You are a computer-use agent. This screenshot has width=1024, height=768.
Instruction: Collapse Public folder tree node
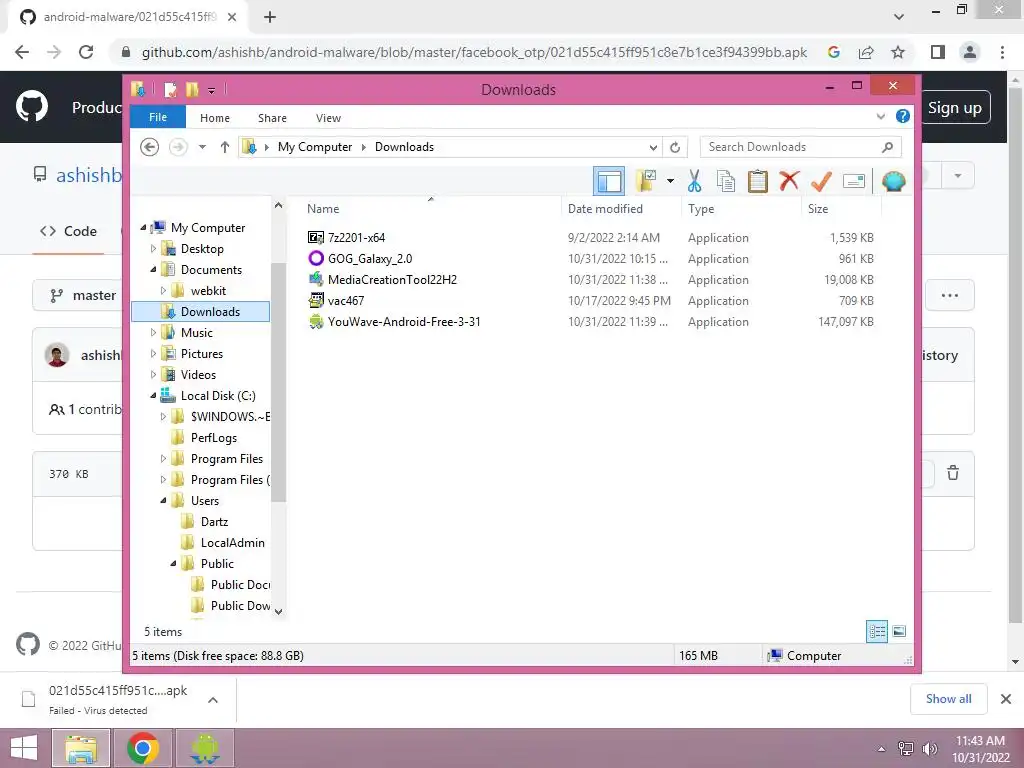(173, 563)
